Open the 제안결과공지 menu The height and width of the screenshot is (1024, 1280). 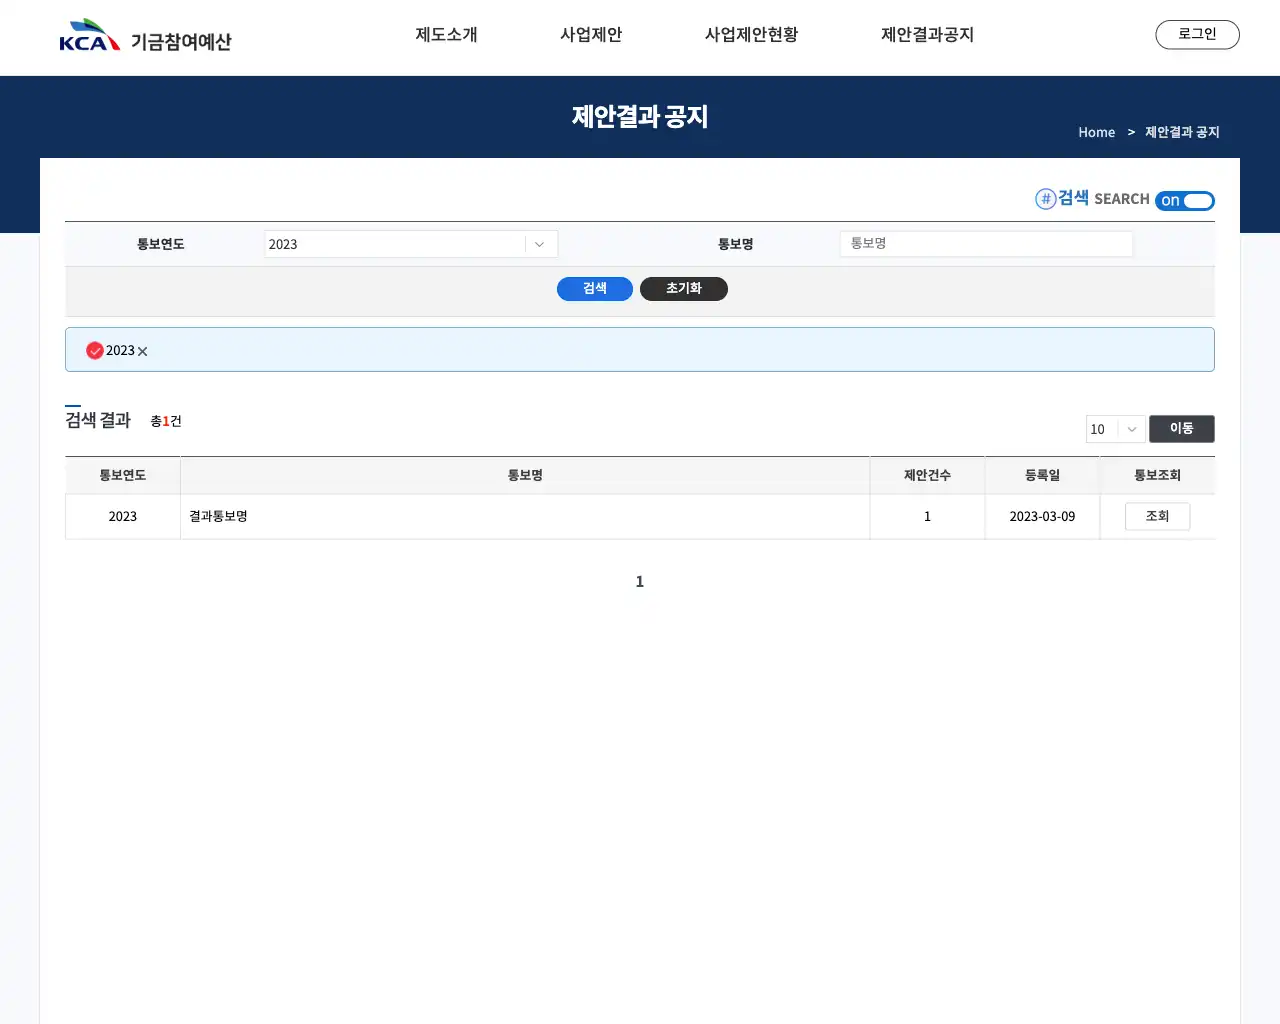point(927,34)
